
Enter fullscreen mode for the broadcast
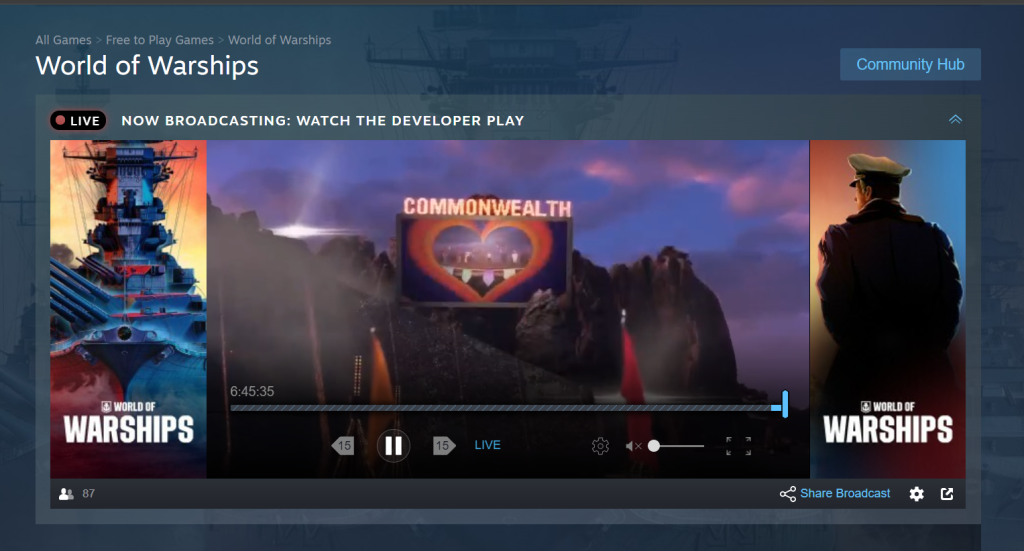739,446
